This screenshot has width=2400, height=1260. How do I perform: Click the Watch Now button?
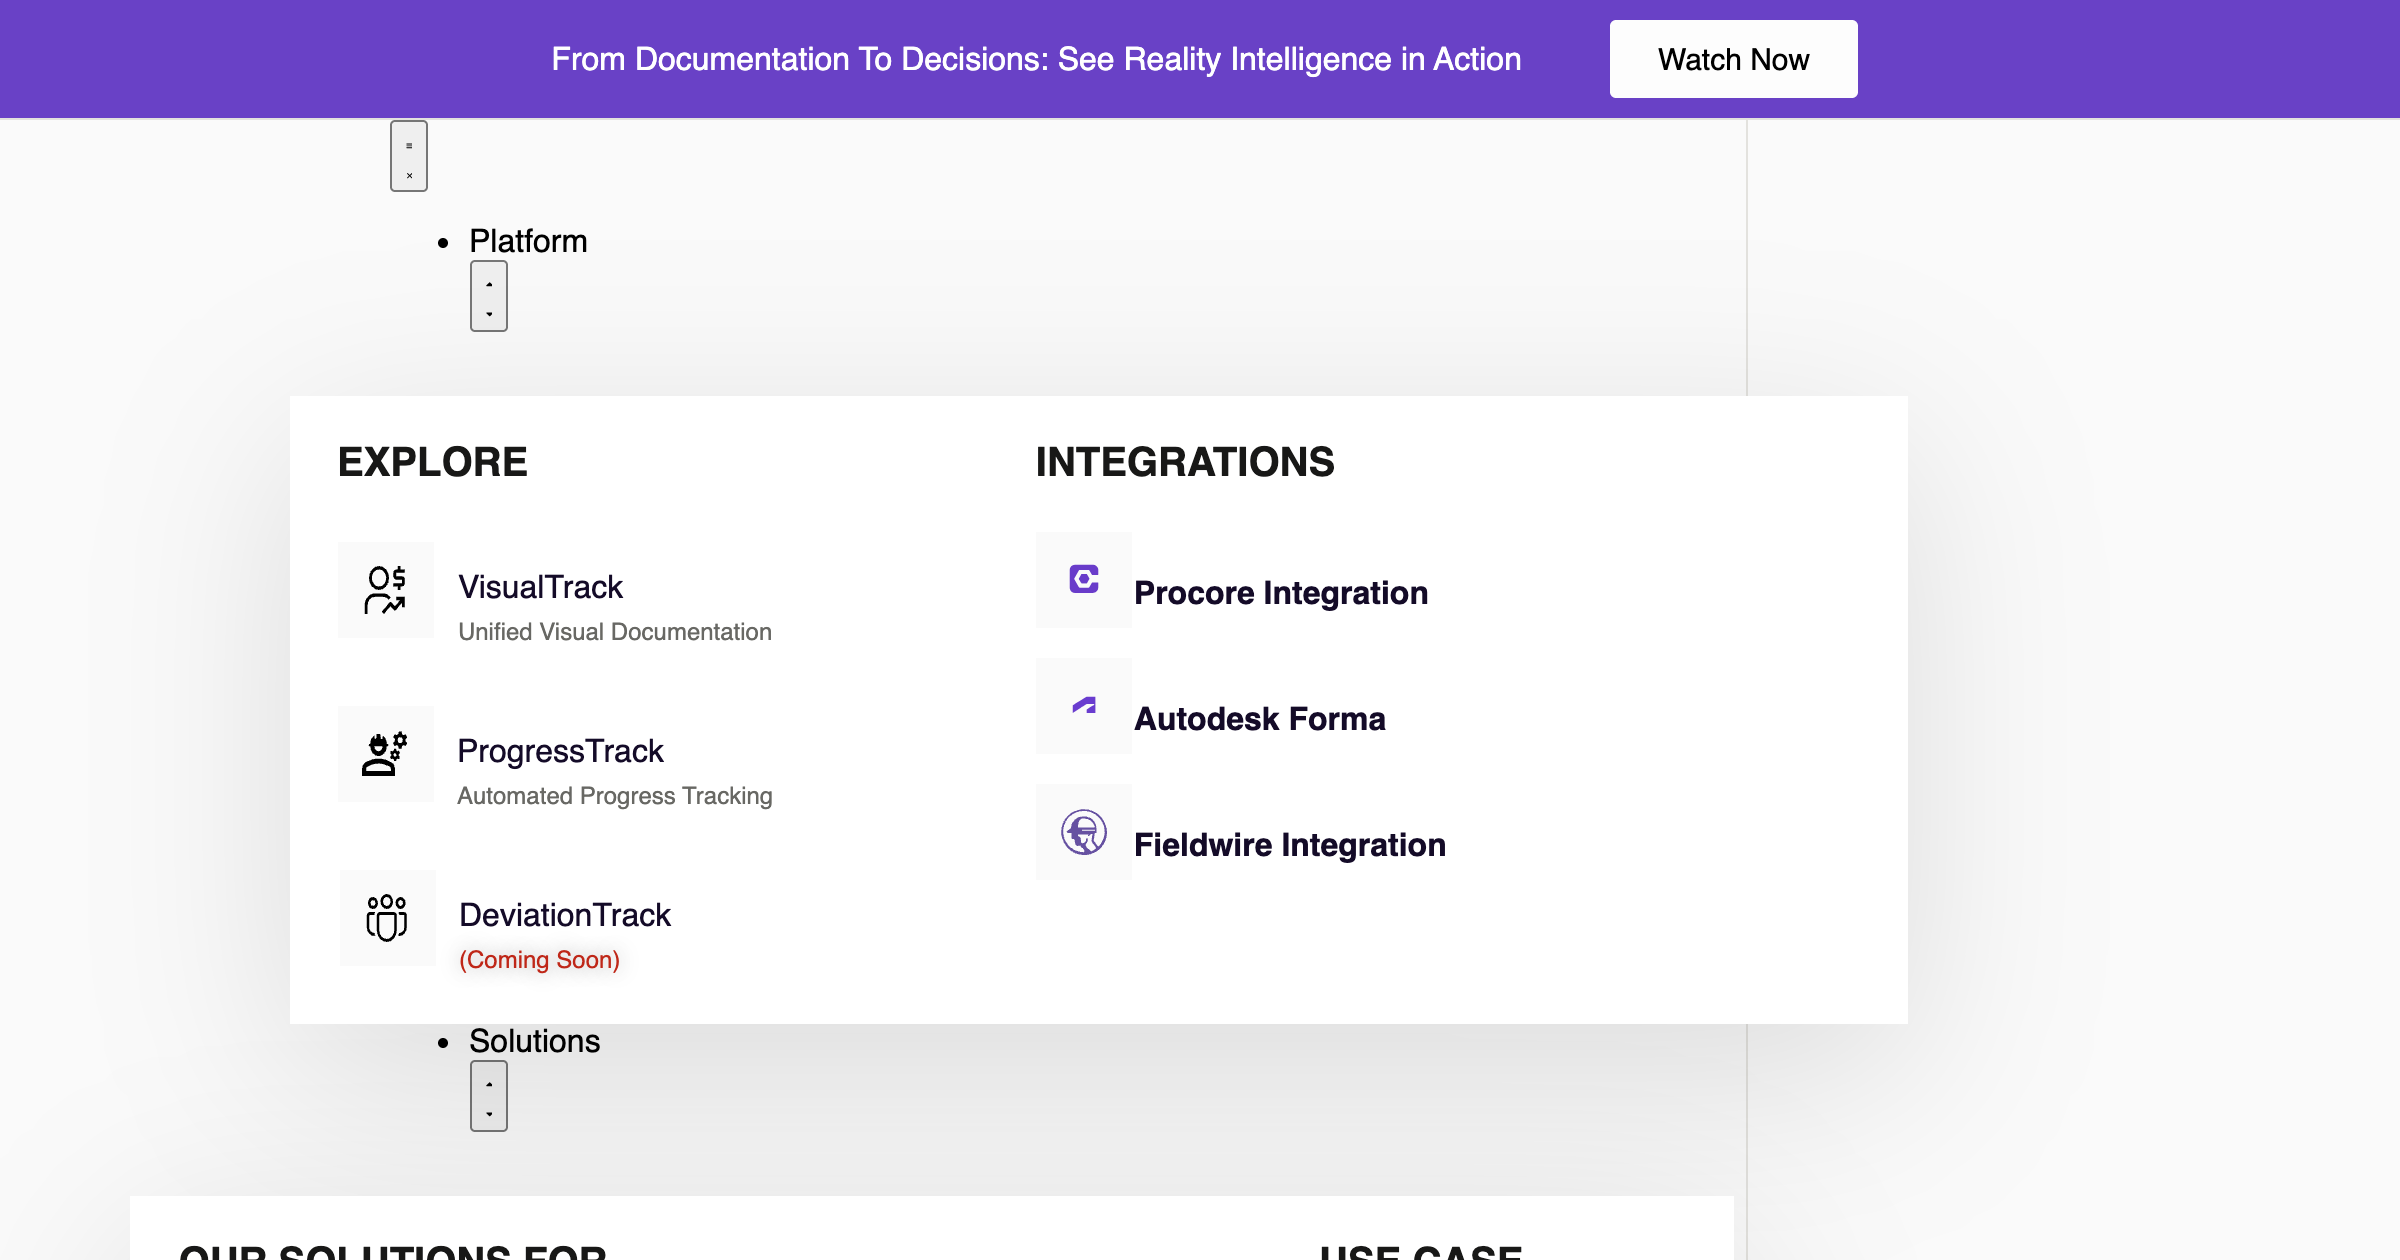click(1733, 59)
